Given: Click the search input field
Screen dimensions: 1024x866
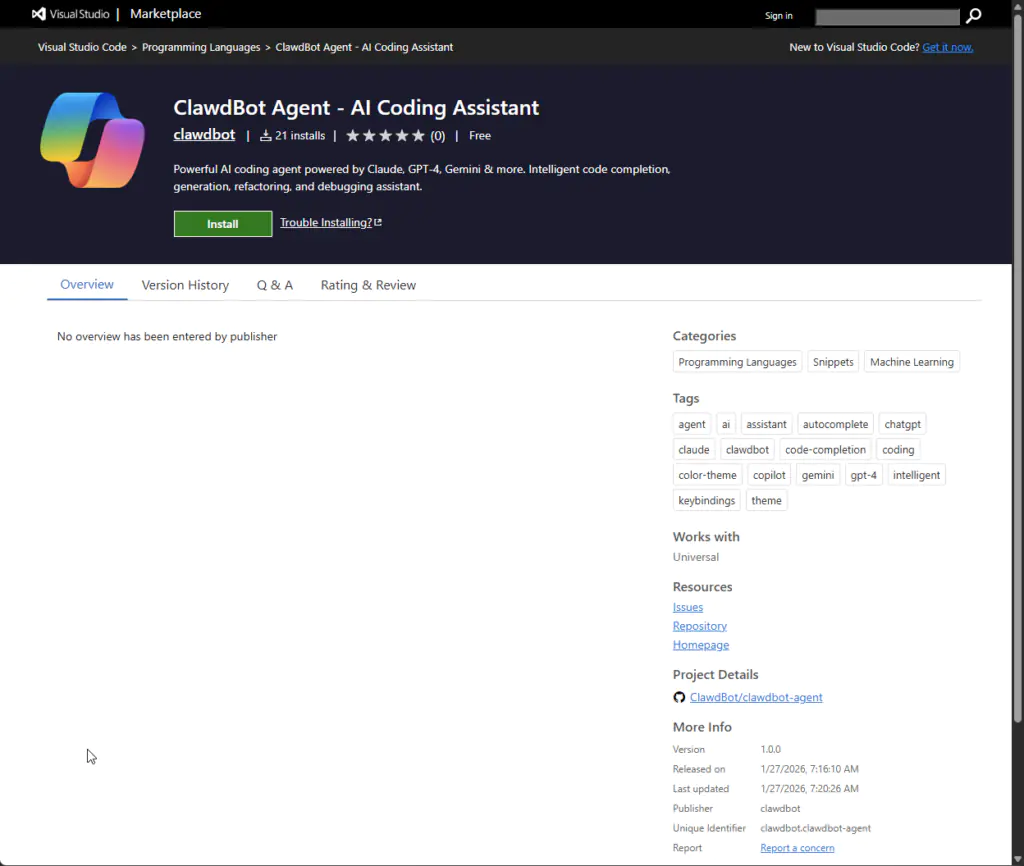Looking at the screenshot, I should 886,16.
